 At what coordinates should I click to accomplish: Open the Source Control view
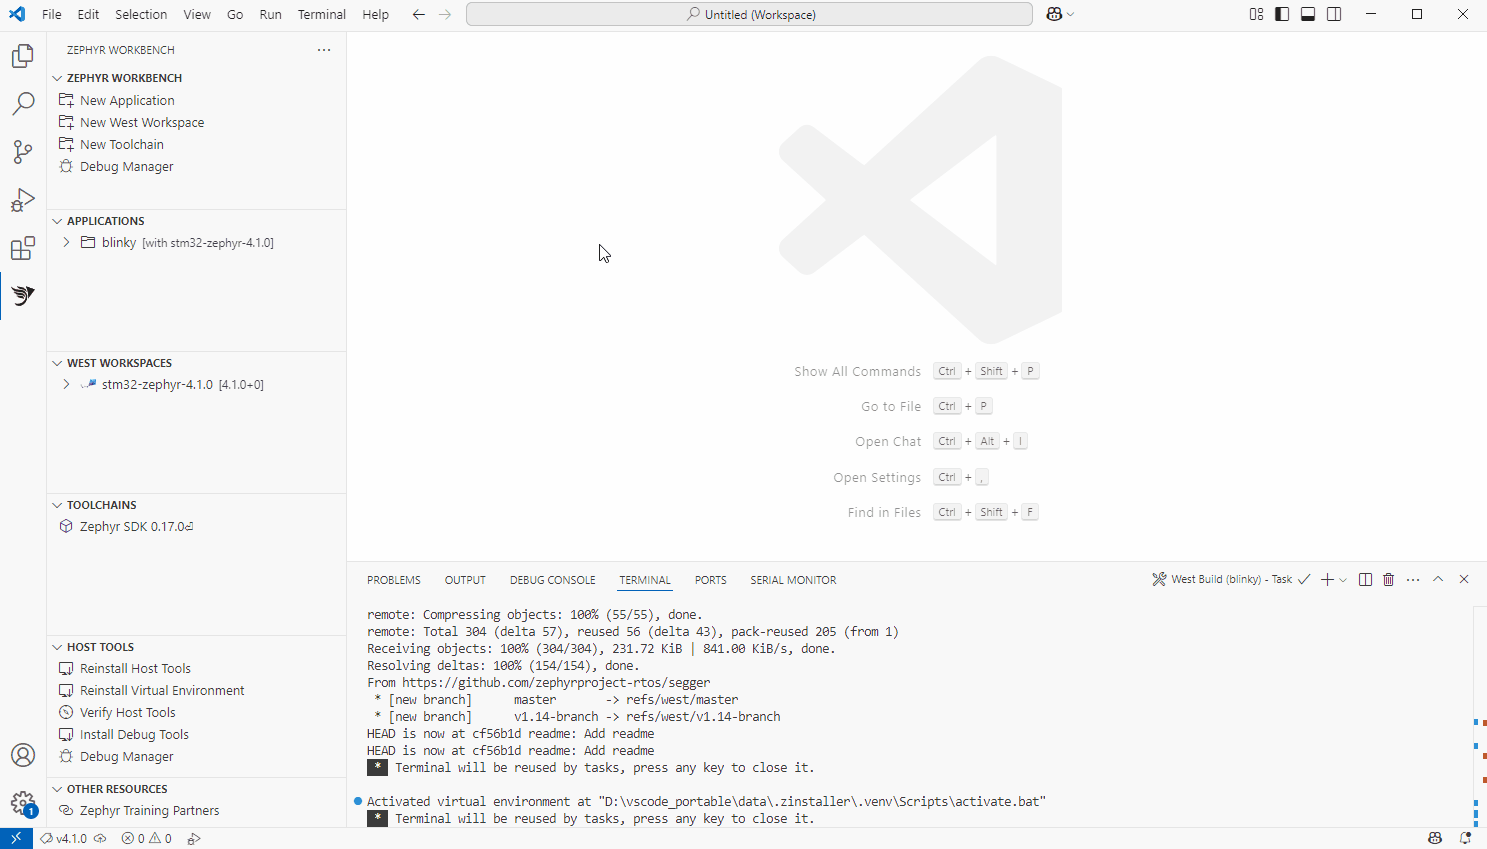pos(23,152)
